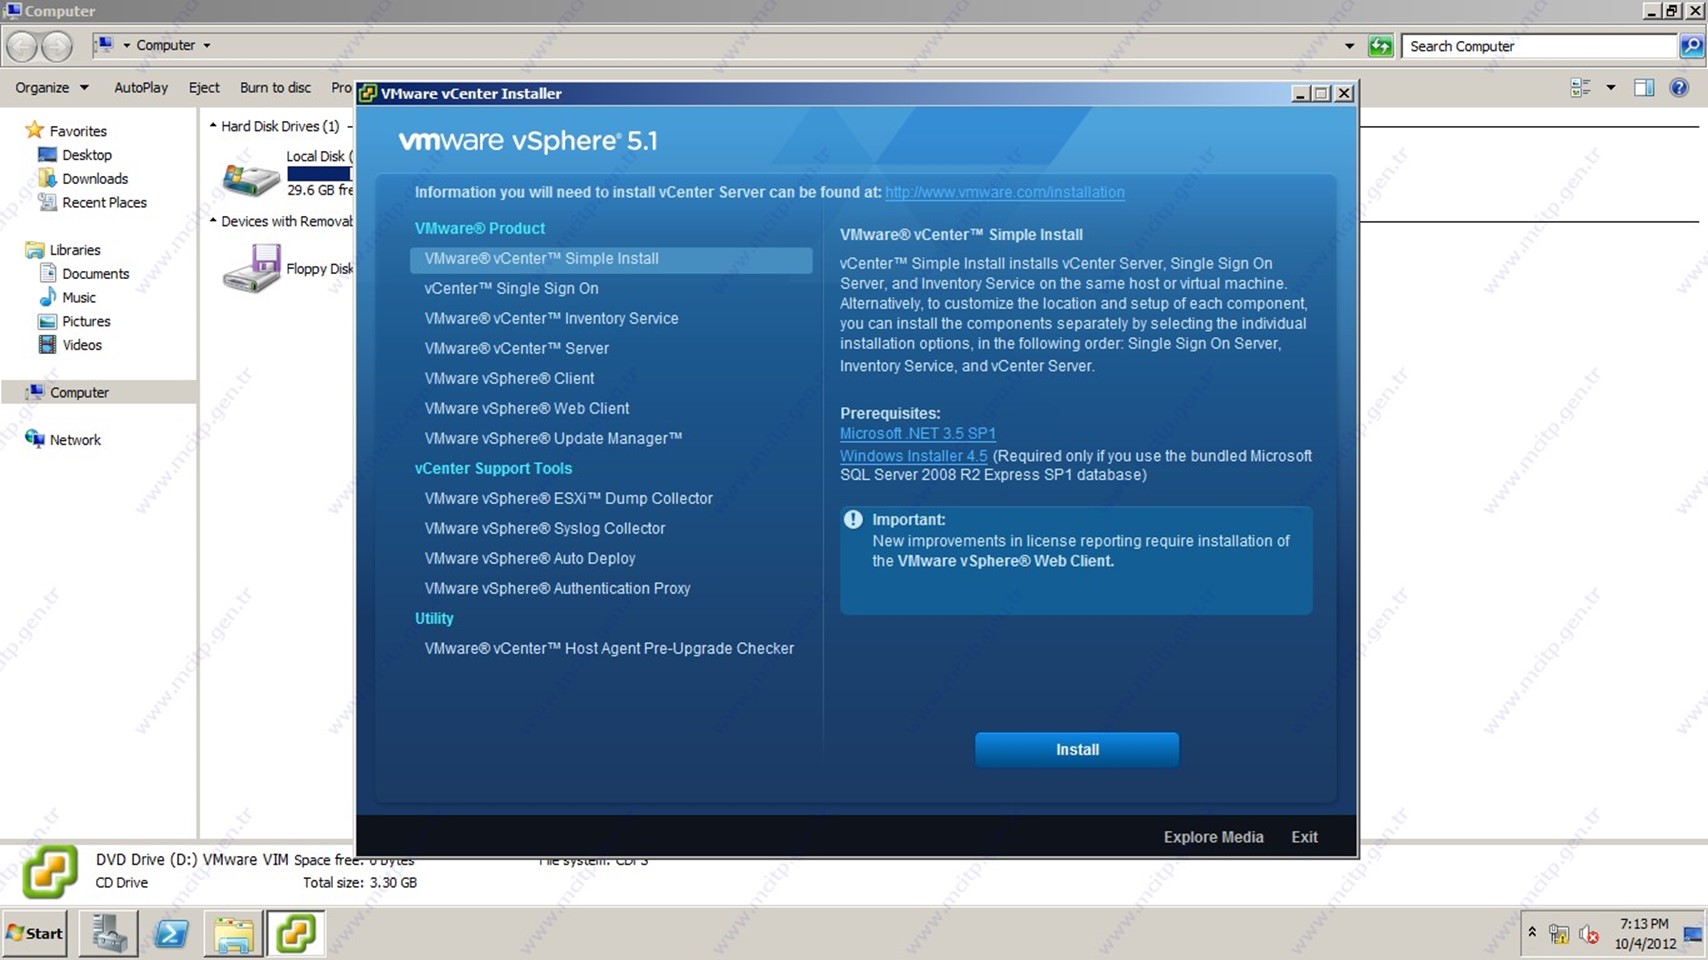Open Windows Installer 4.5 prerequisite link
Screen dimensions: 1708x960
913,456
